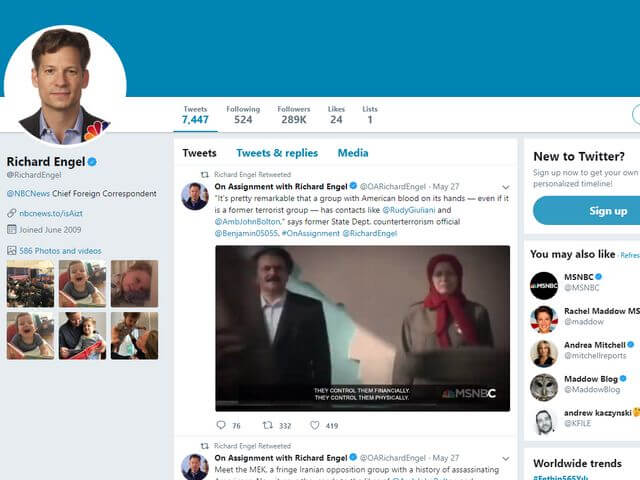Click the Richard Engel profile name heading
Image resolution: width=640 pixels, height=480 pixels.
coord(46,162)
